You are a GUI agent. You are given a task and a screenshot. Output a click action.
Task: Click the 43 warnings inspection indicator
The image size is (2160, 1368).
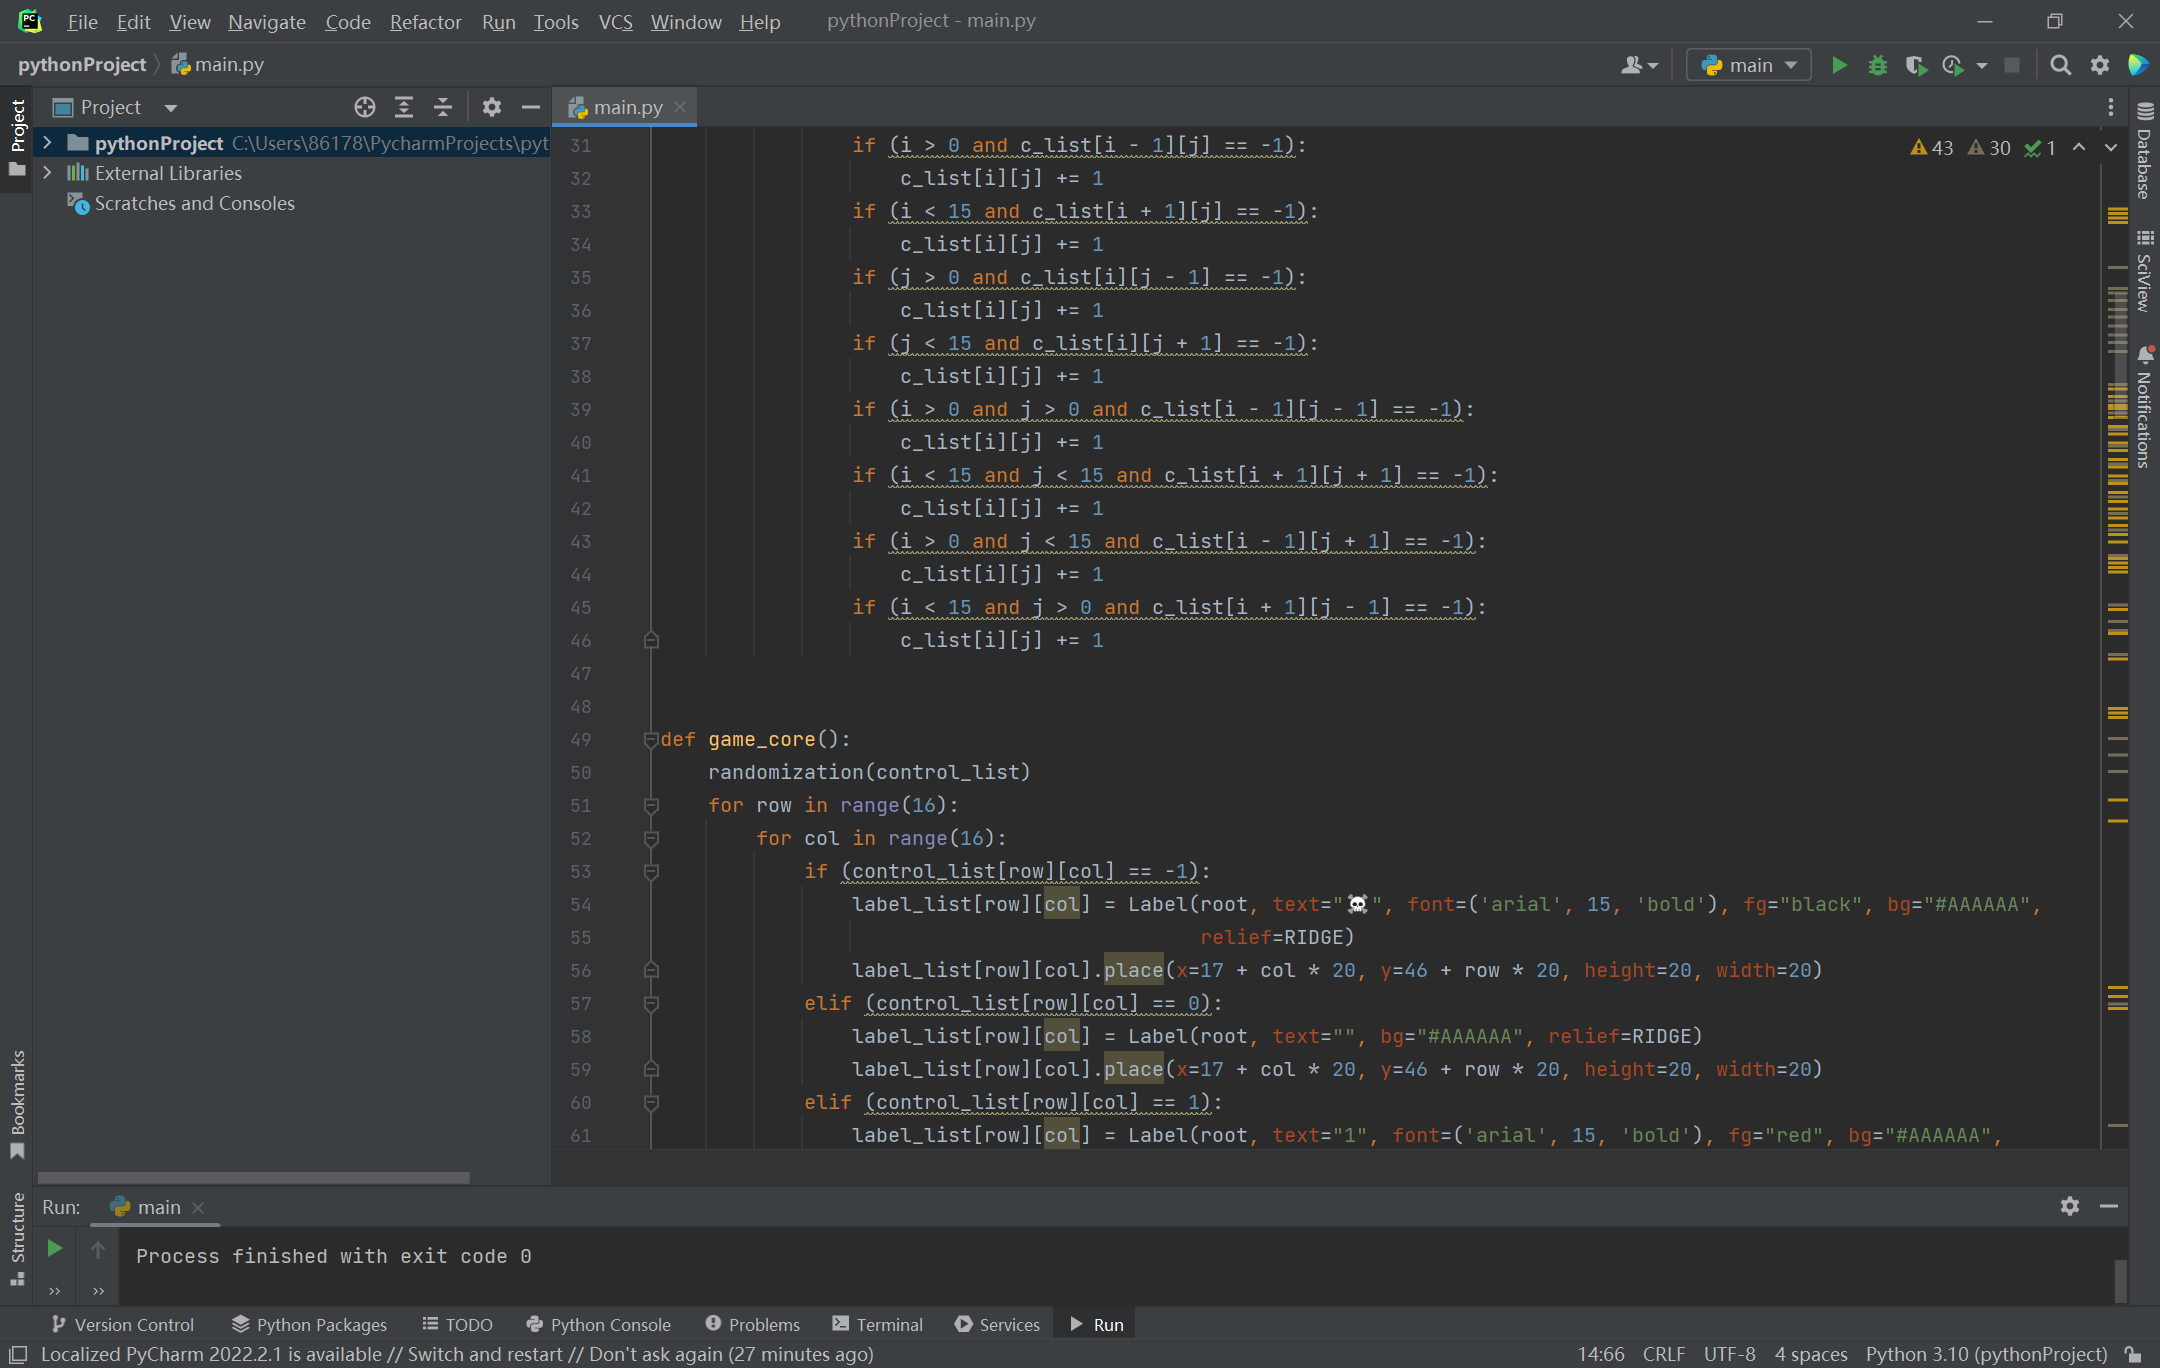point(1931,148)
